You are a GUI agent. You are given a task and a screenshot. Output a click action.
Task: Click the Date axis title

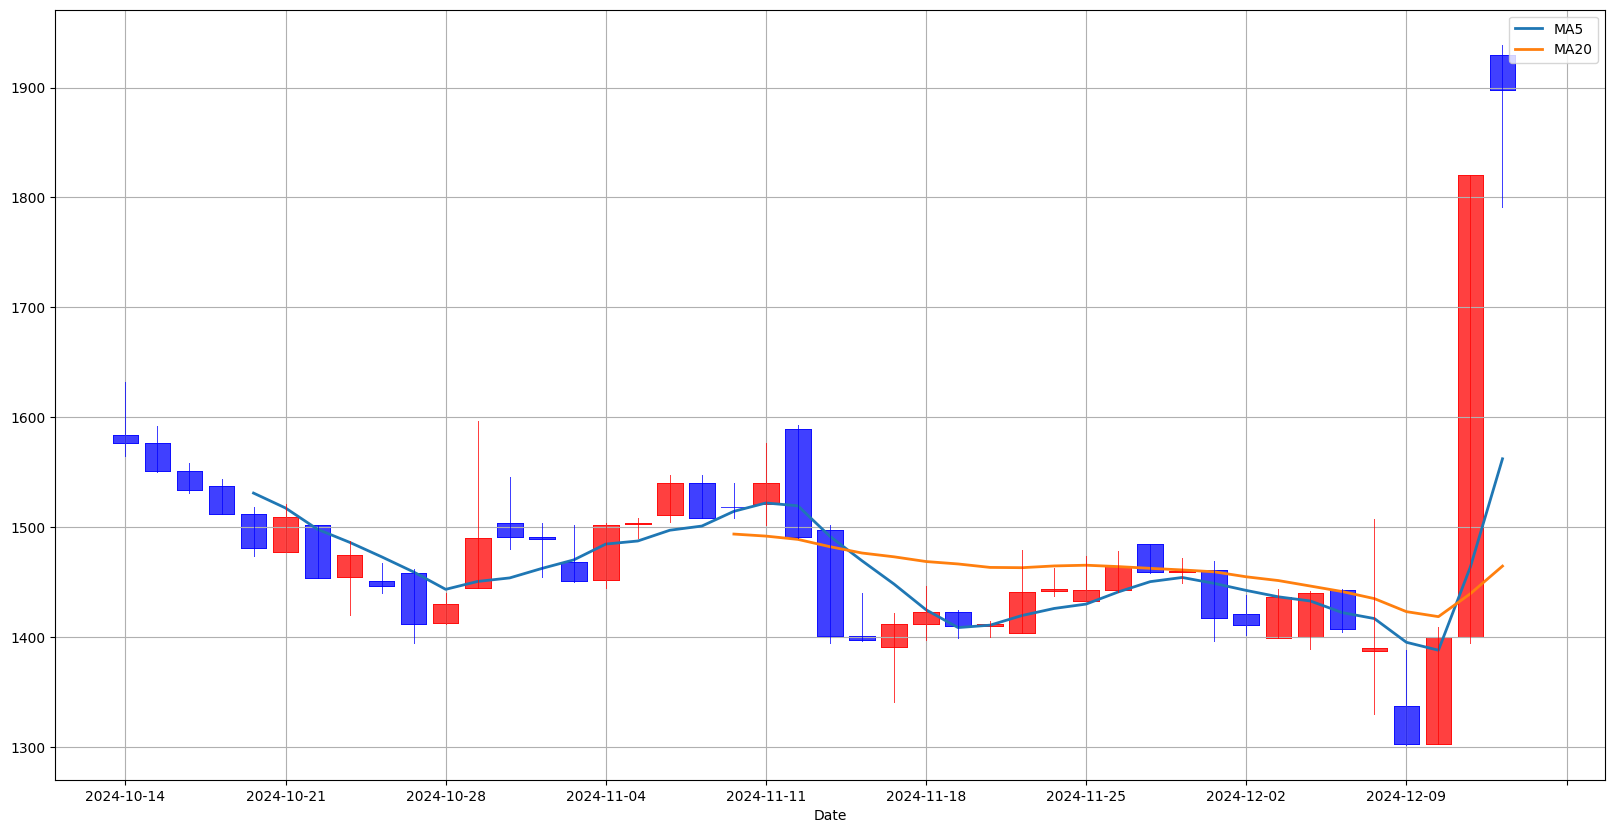(x=830, y=816)
